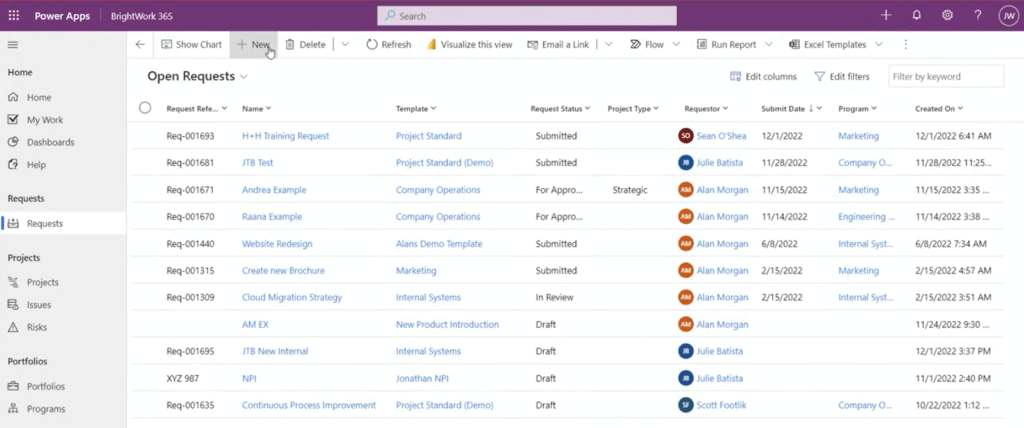Viewport: 1024px width, 428px height.
Task: Open the settings gear icon
Action: (x=947, y=15)
